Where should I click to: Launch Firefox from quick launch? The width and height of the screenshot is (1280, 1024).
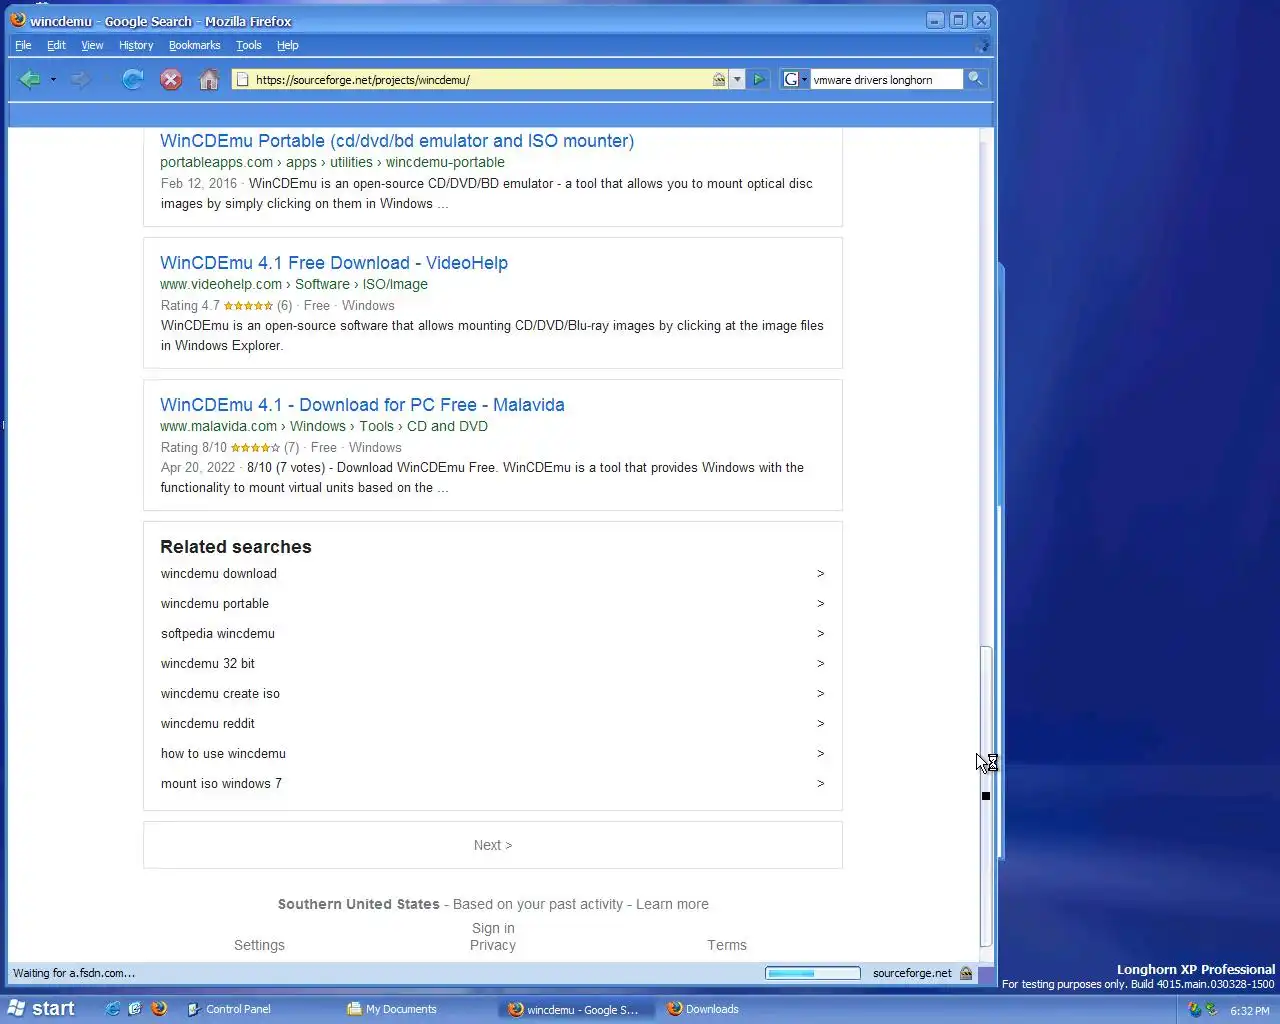pos(159,1009)
